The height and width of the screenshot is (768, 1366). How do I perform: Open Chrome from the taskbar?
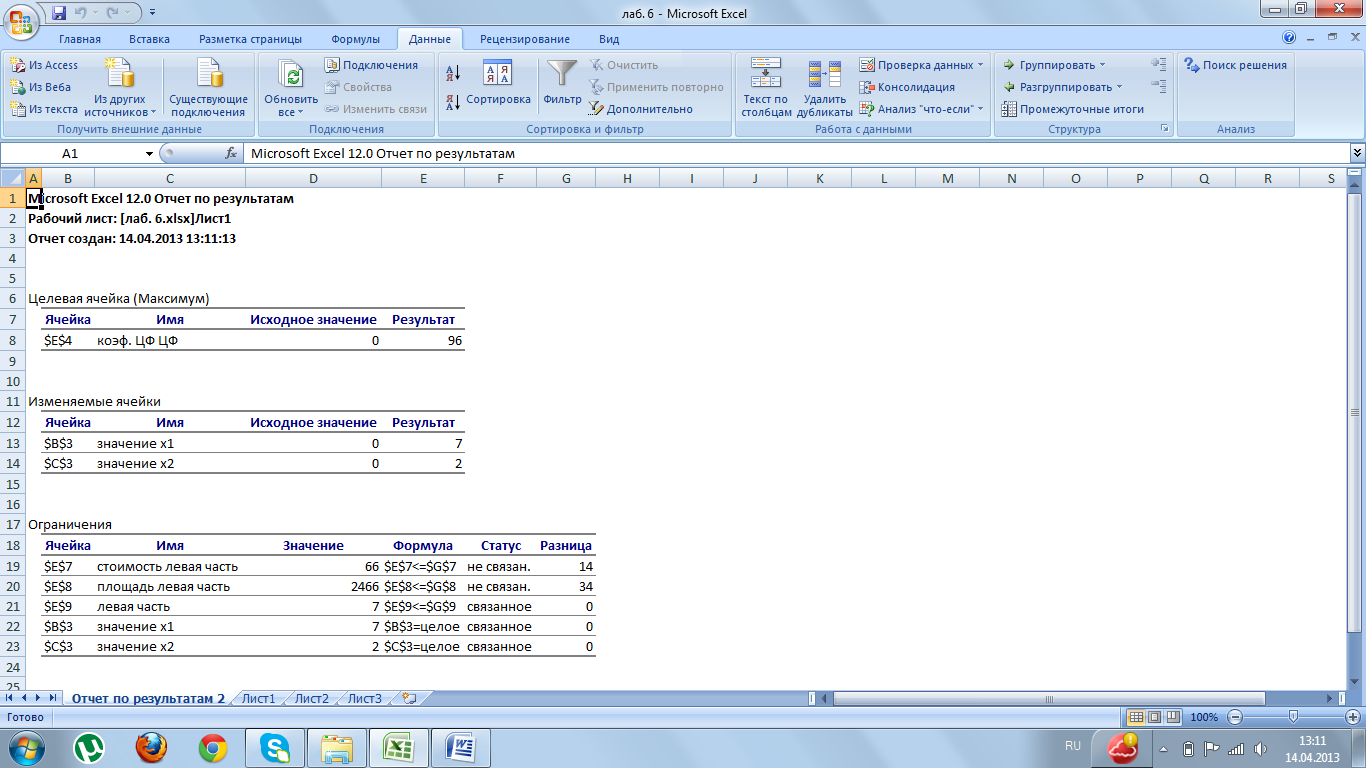click(212, 747)
